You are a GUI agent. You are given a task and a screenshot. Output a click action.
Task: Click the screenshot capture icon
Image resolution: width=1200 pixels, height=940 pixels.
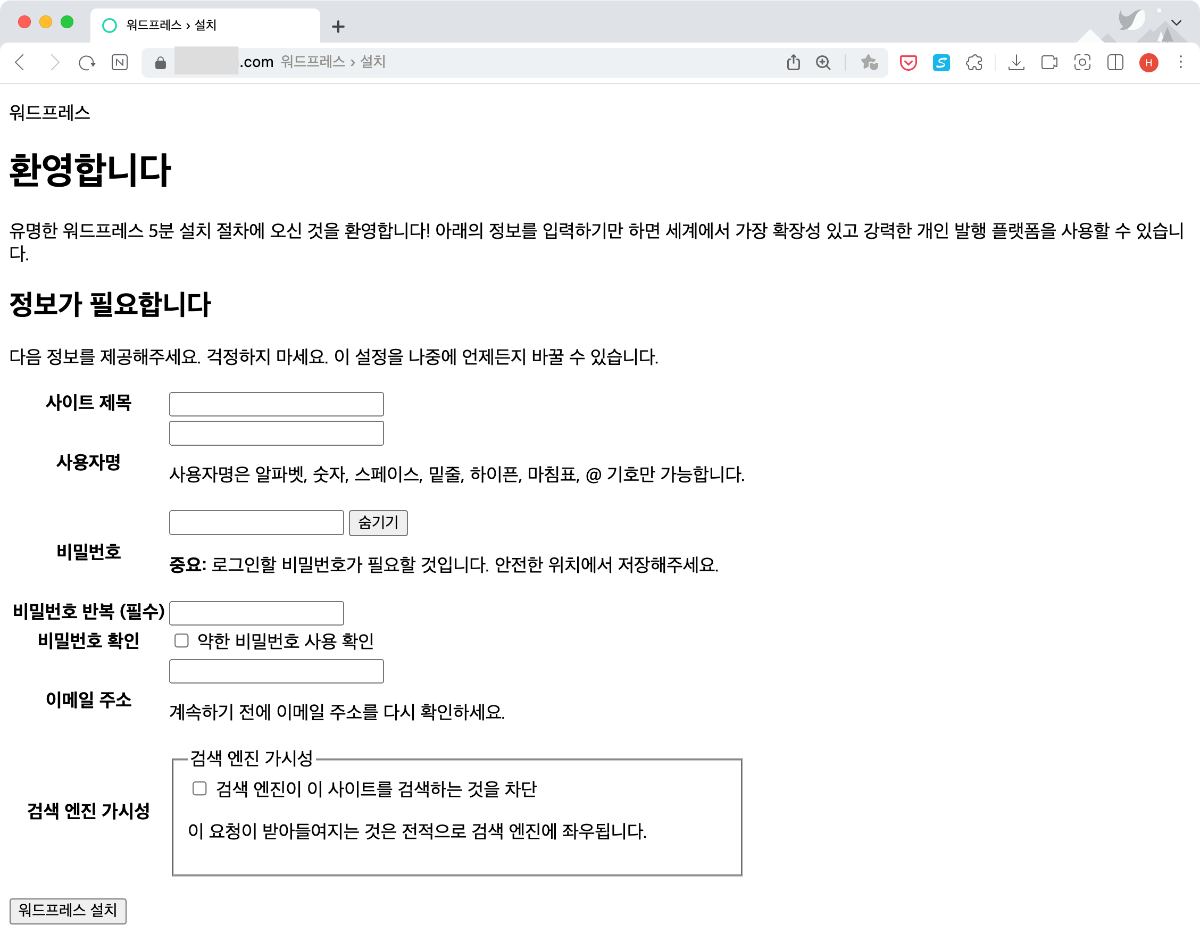pos(1082,62)
